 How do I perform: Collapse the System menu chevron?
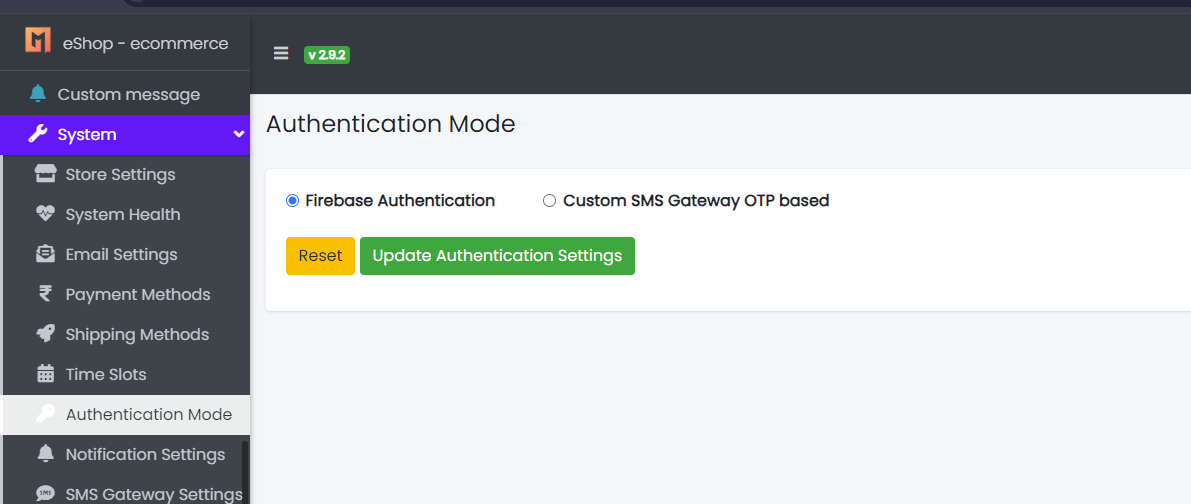pos(238,134)
